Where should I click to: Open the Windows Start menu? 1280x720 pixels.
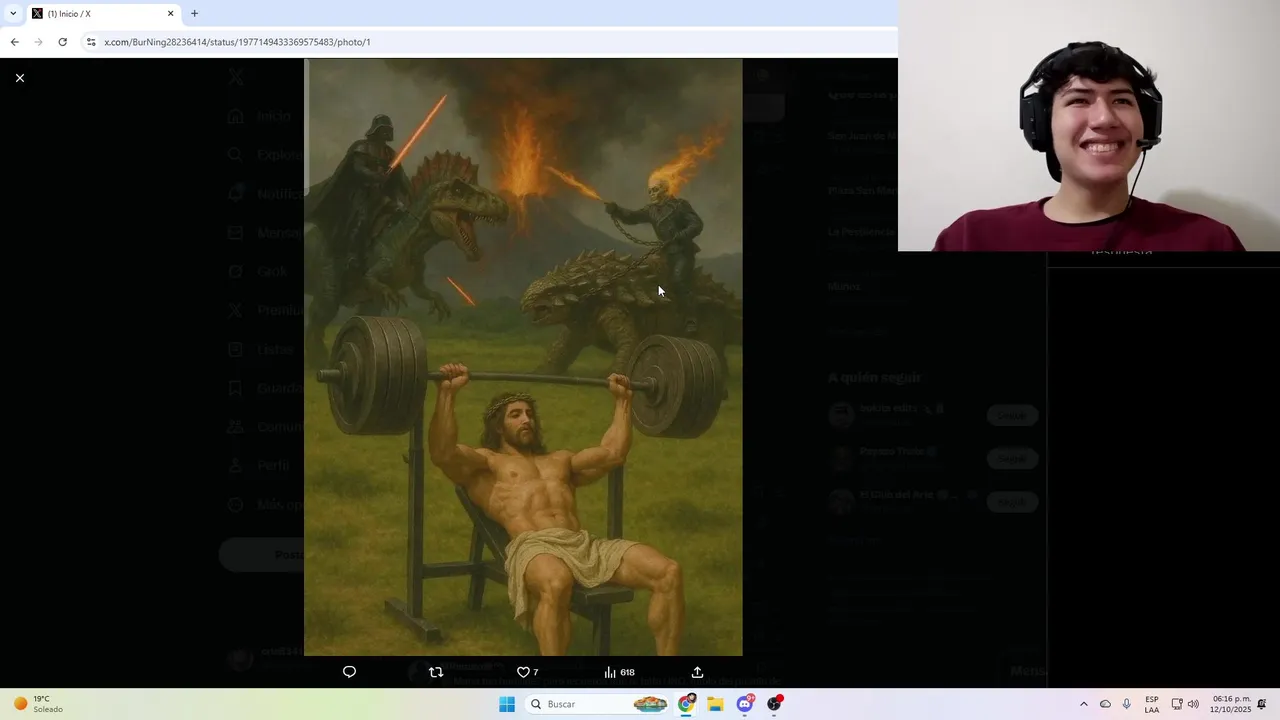pos(507,704)
